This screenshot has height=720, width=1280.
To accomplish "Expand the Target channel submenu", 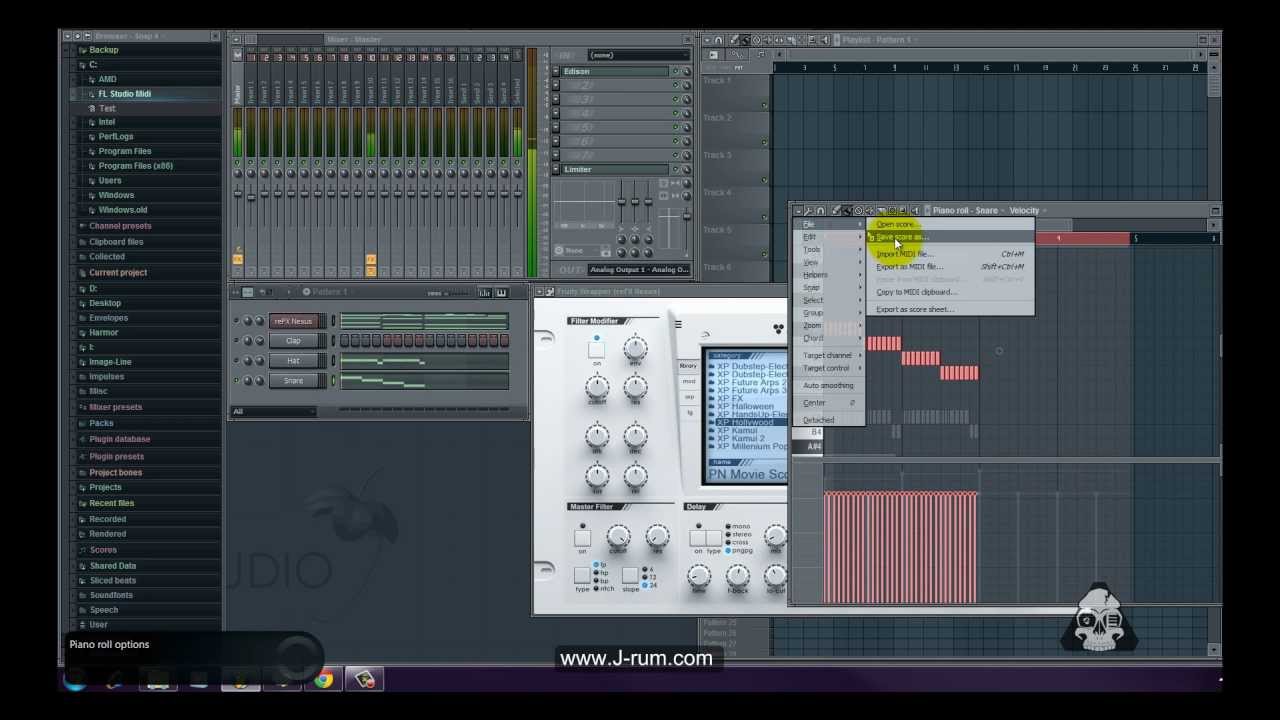I will (x=830, y=355).
